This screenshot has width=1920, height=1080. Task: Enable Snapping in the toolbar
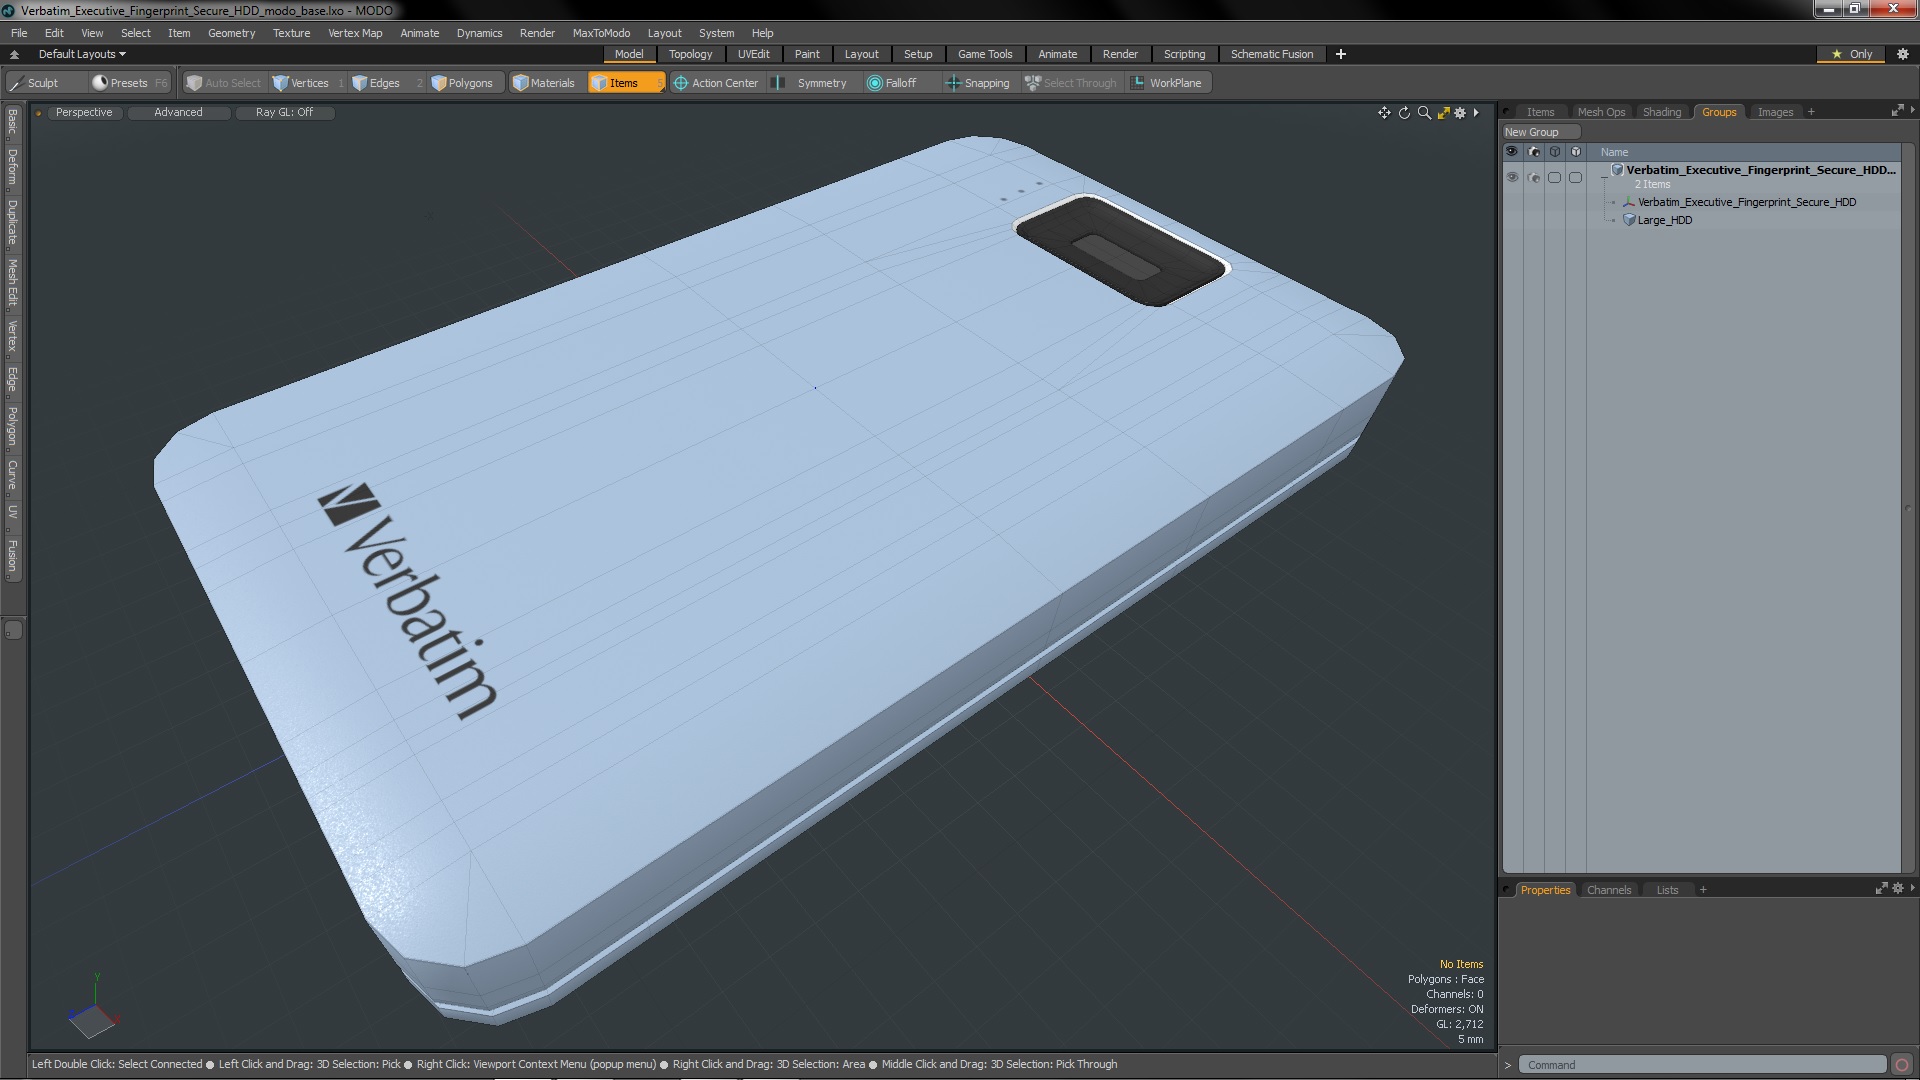coord(978,83)
